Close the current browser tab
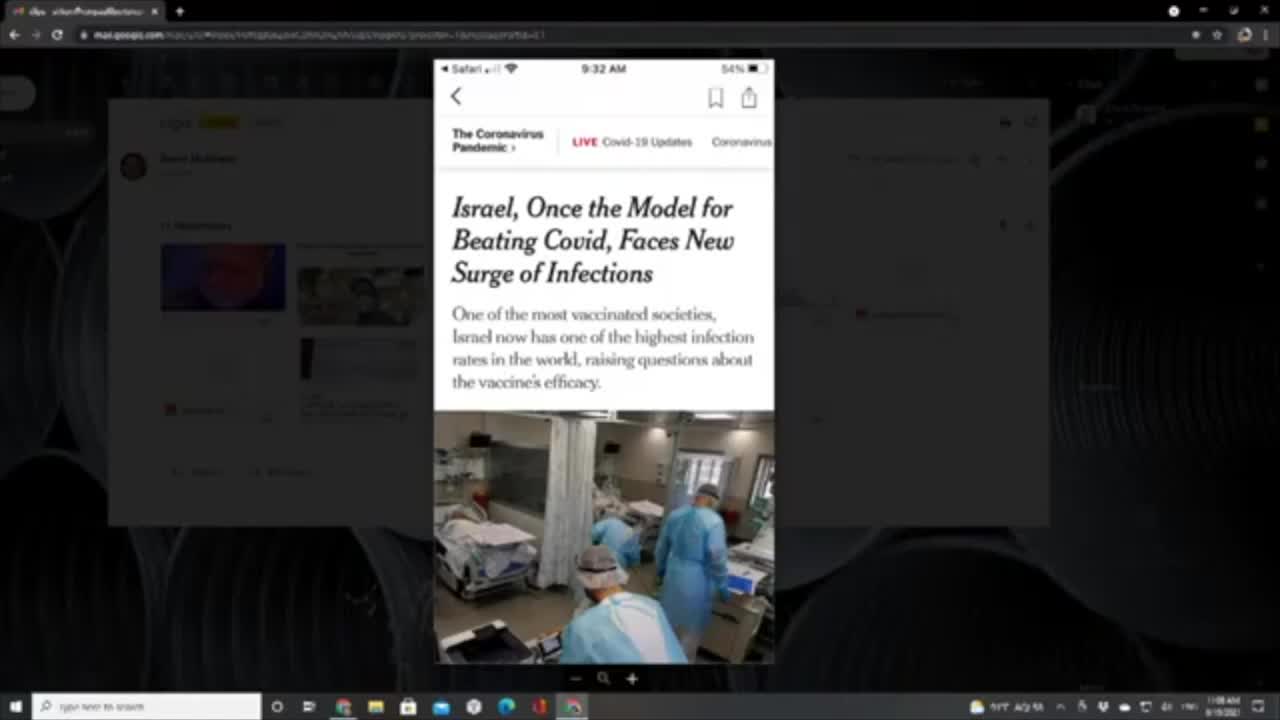The height and width of the screenshot is (720, 1280). pyautogui.click(x=155, y=11)
